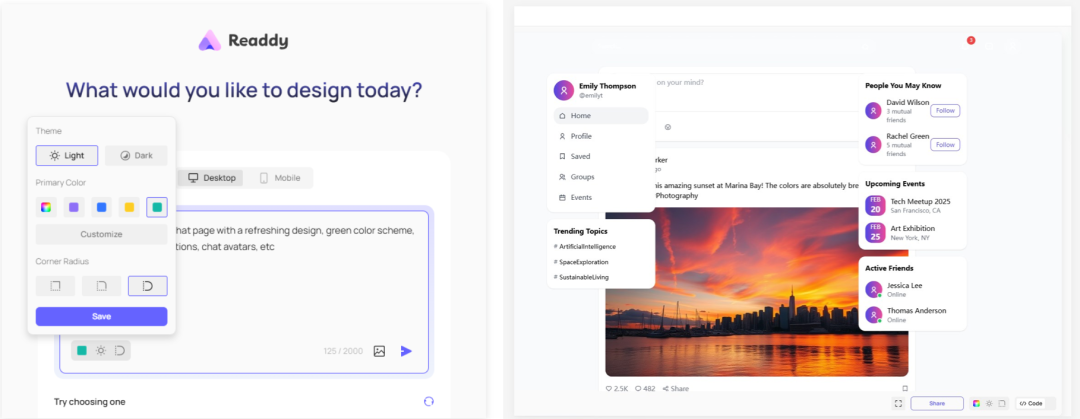
Task: Click the Readdy logo
Action: point(243,41)
